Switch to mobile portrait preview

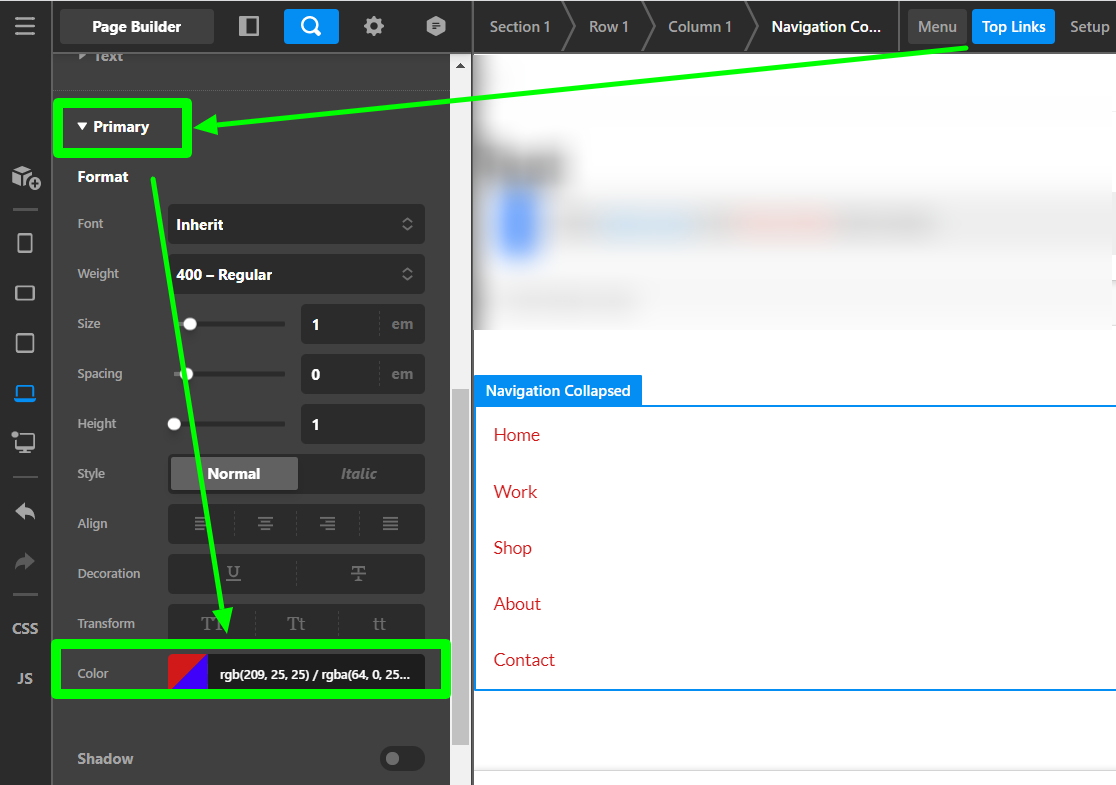coord(25,243)
